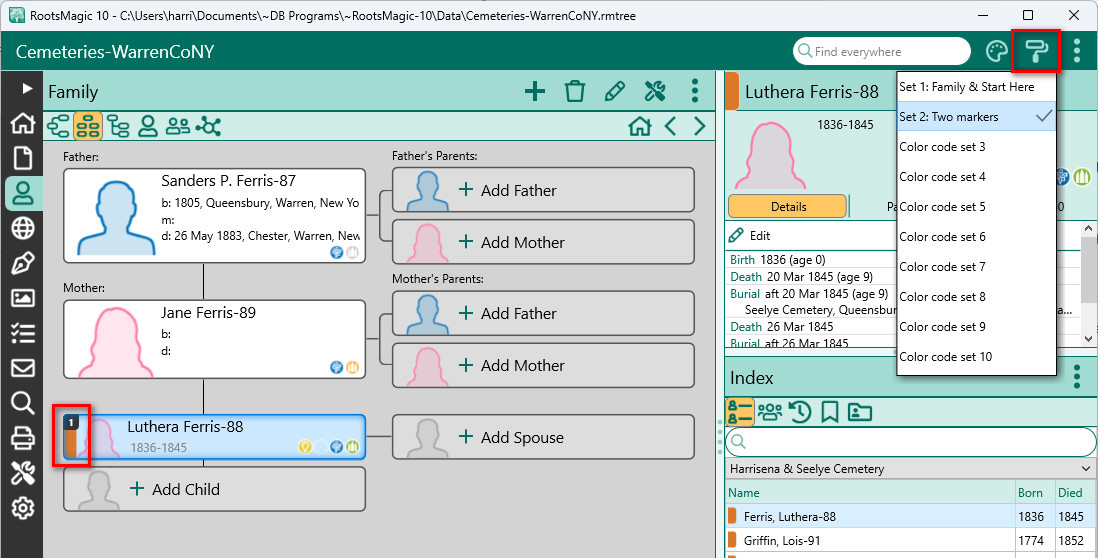1098x558 pixels.
Task: Click the Find everywhere search field
Action: (x=882, y=51)
